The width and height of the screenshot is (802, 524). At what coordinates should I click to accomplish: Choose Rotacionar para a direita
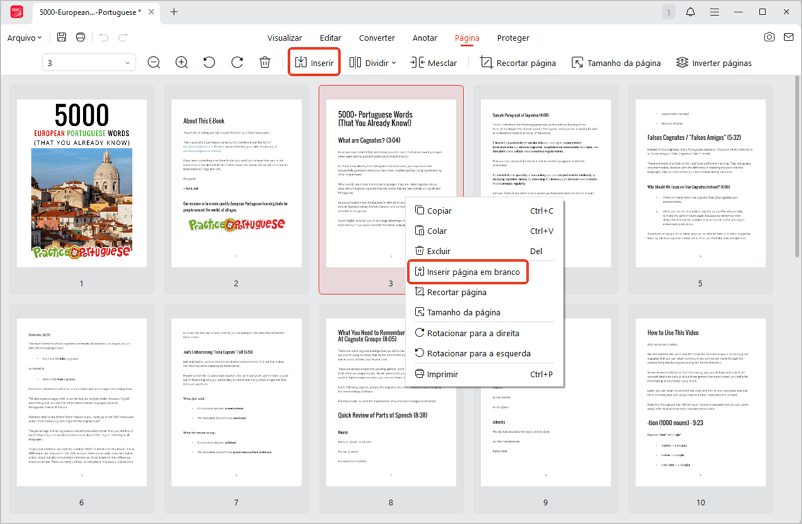[484, 333]
